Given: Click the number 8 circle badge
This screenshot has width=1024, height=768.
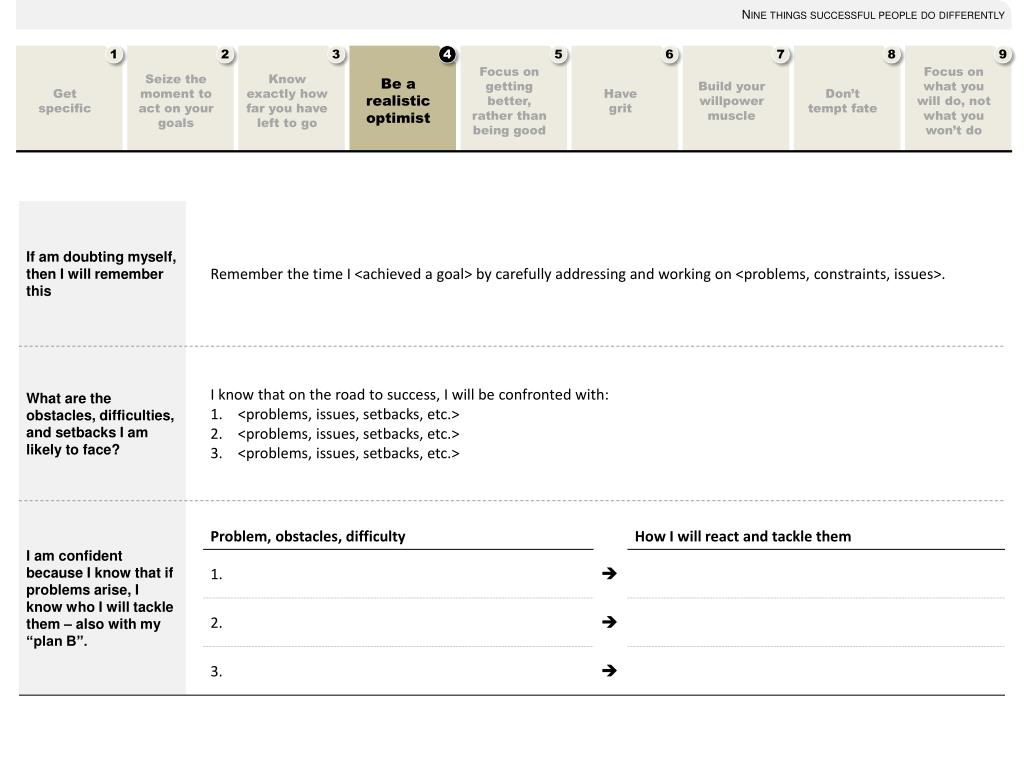Looking at the screenshot, I should (891, 54).
